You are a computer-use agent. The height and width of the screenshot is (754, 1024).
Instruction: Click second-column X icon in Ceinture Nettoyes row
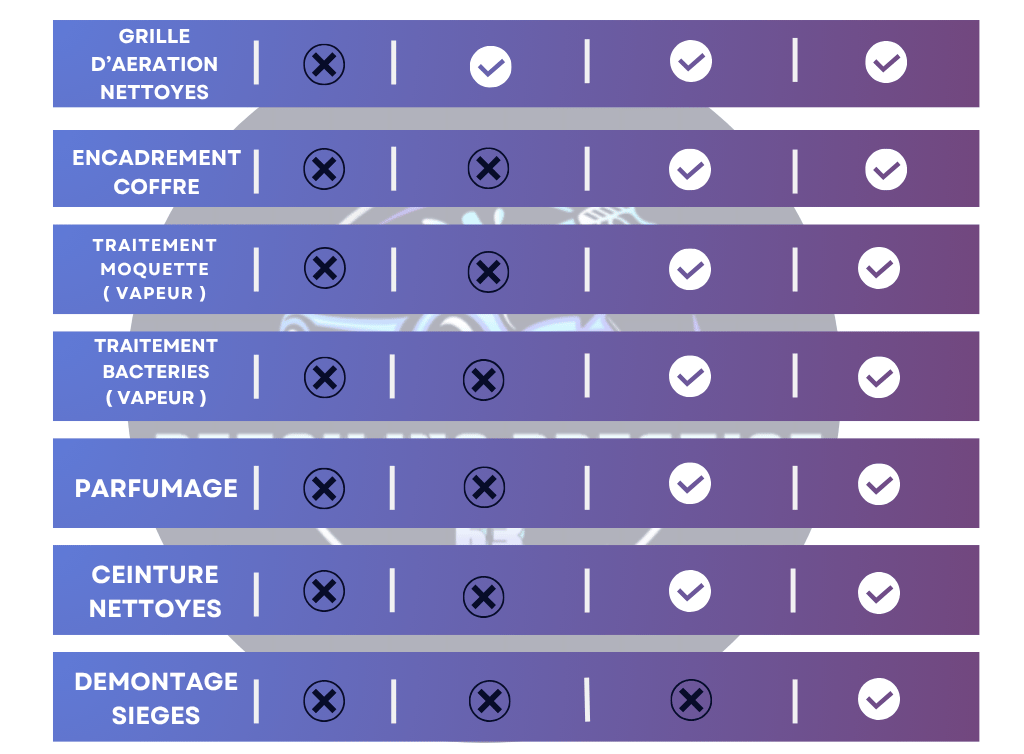(x=483, y=597)
